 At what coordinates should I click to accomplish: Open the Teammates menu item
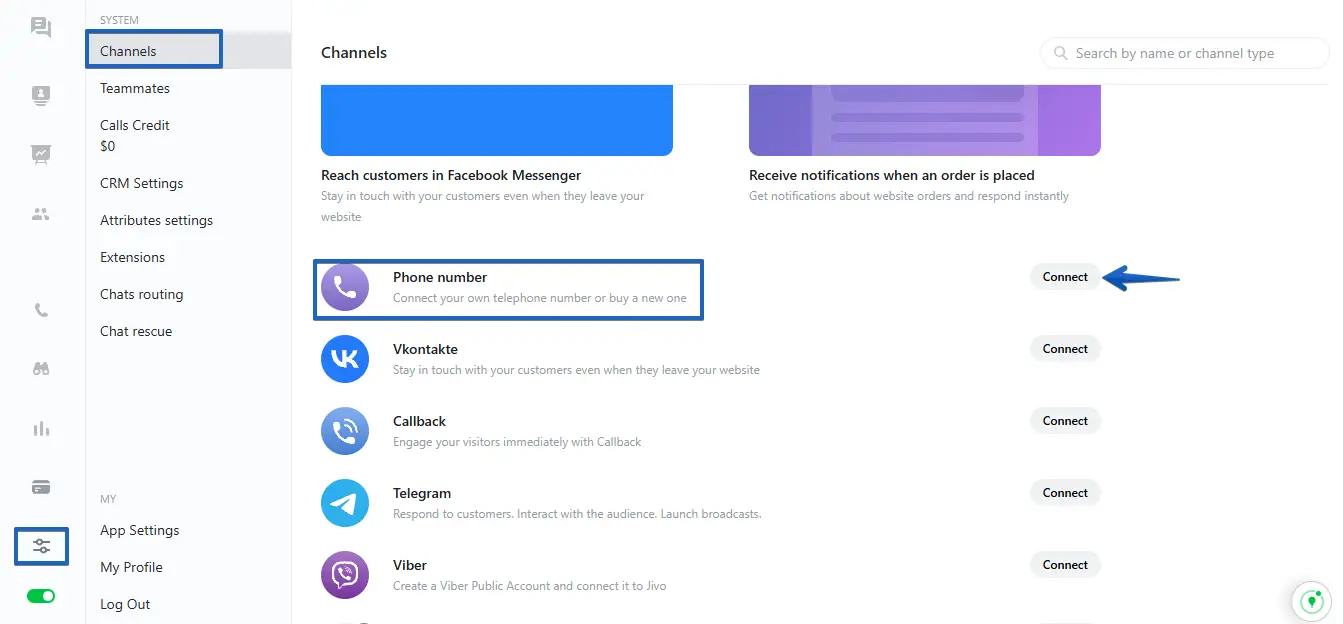point(135,88)
